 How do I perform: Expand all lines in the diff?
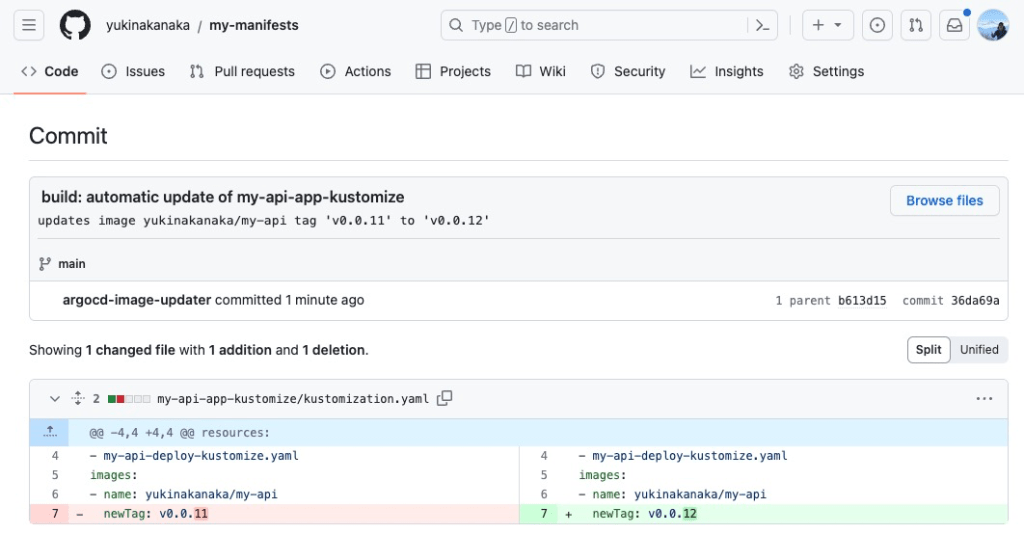(x=78, y=398)
